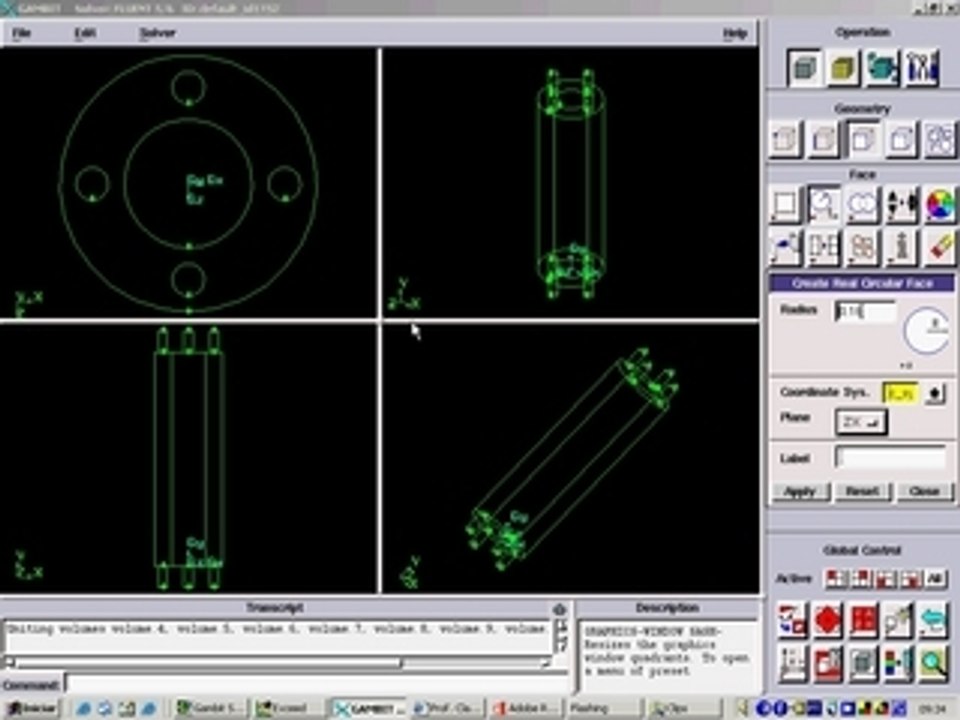
Task: Click the Close button in the face form
Action: pyautogui.click(x=924, y=491)
